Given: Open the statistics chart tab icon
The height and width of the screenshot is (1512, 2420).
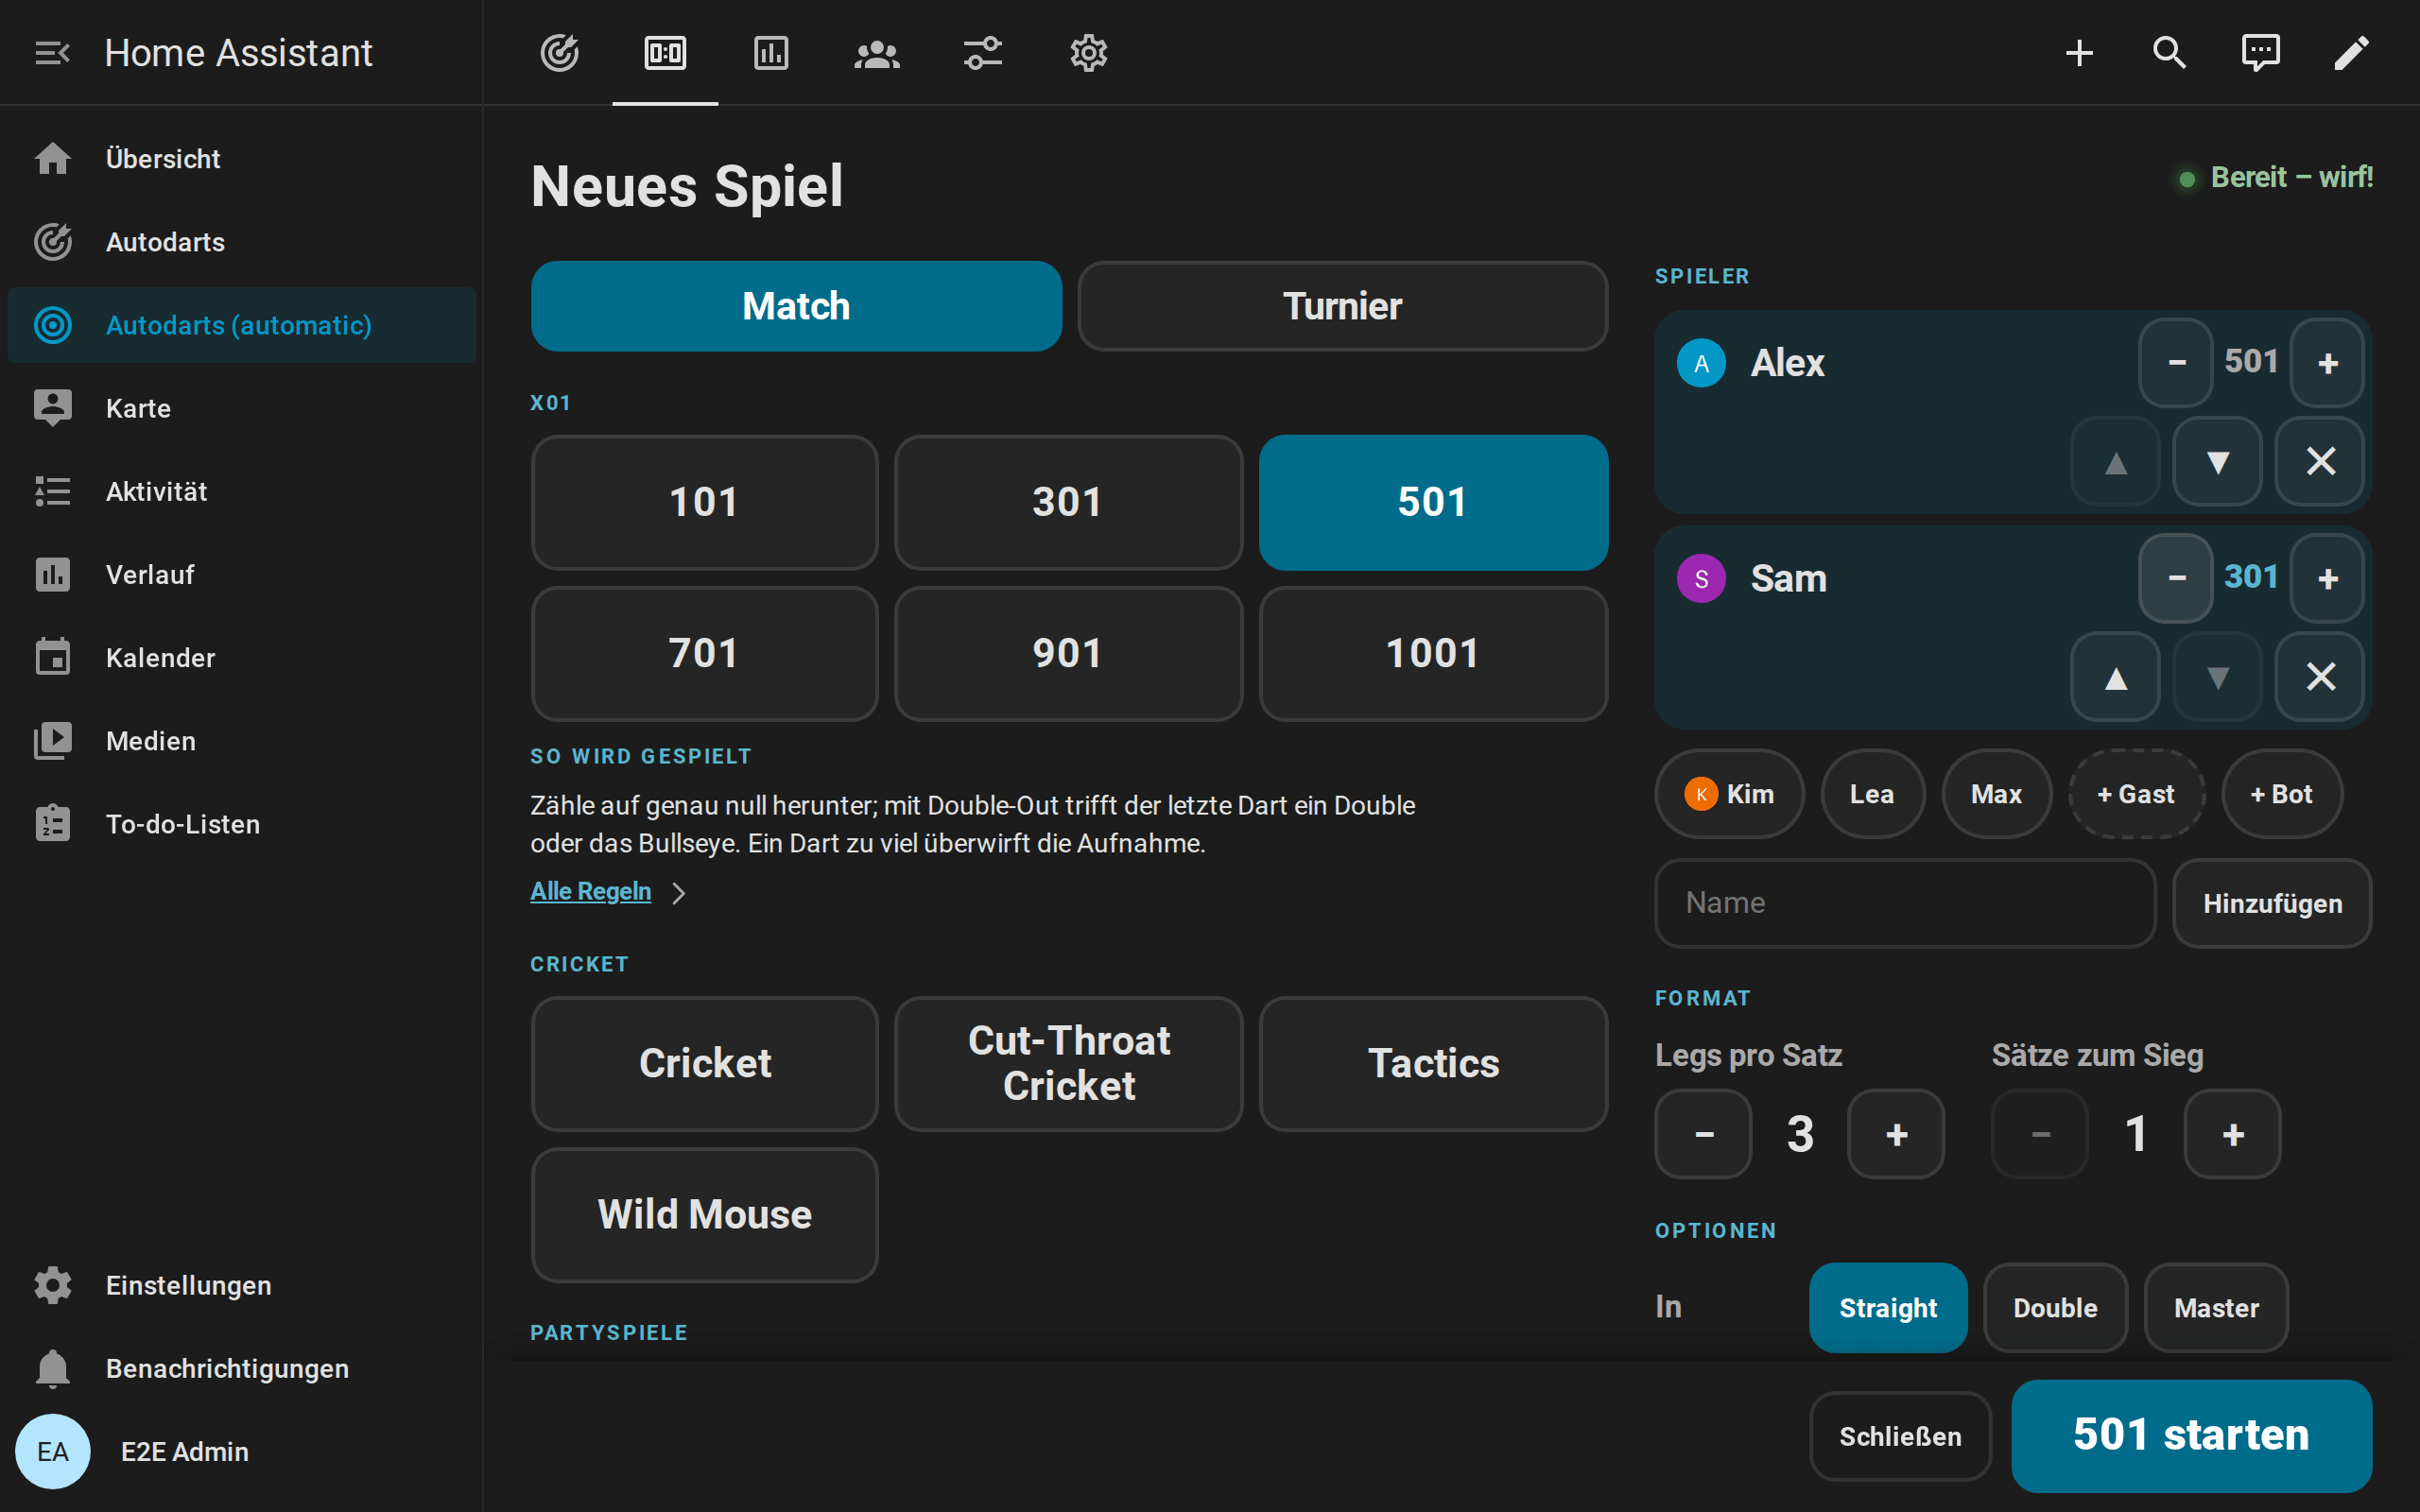Looking at the screenshot, I should 771,52.
